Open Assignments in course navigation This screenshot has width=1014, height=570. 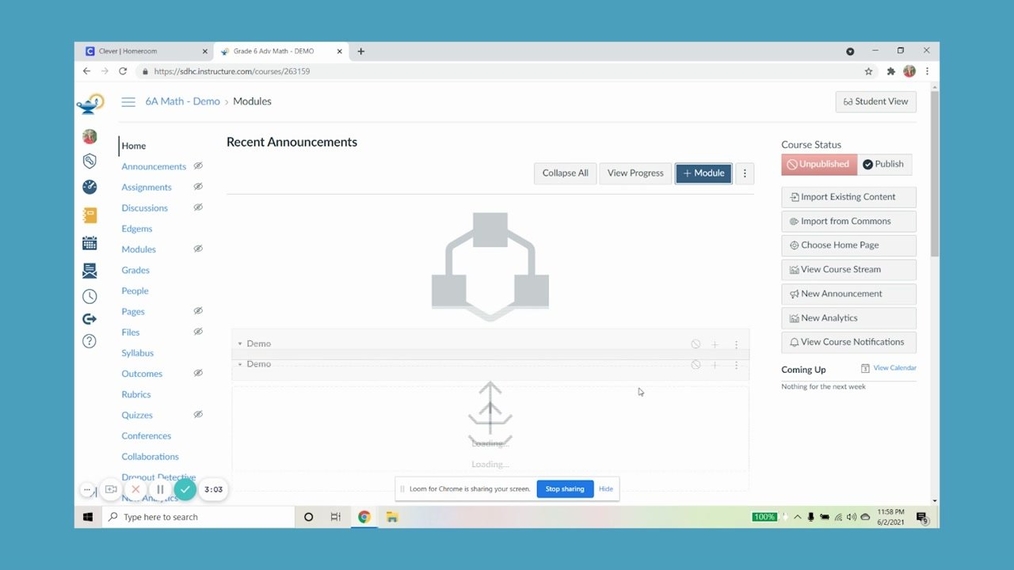[x=146, y=187]
